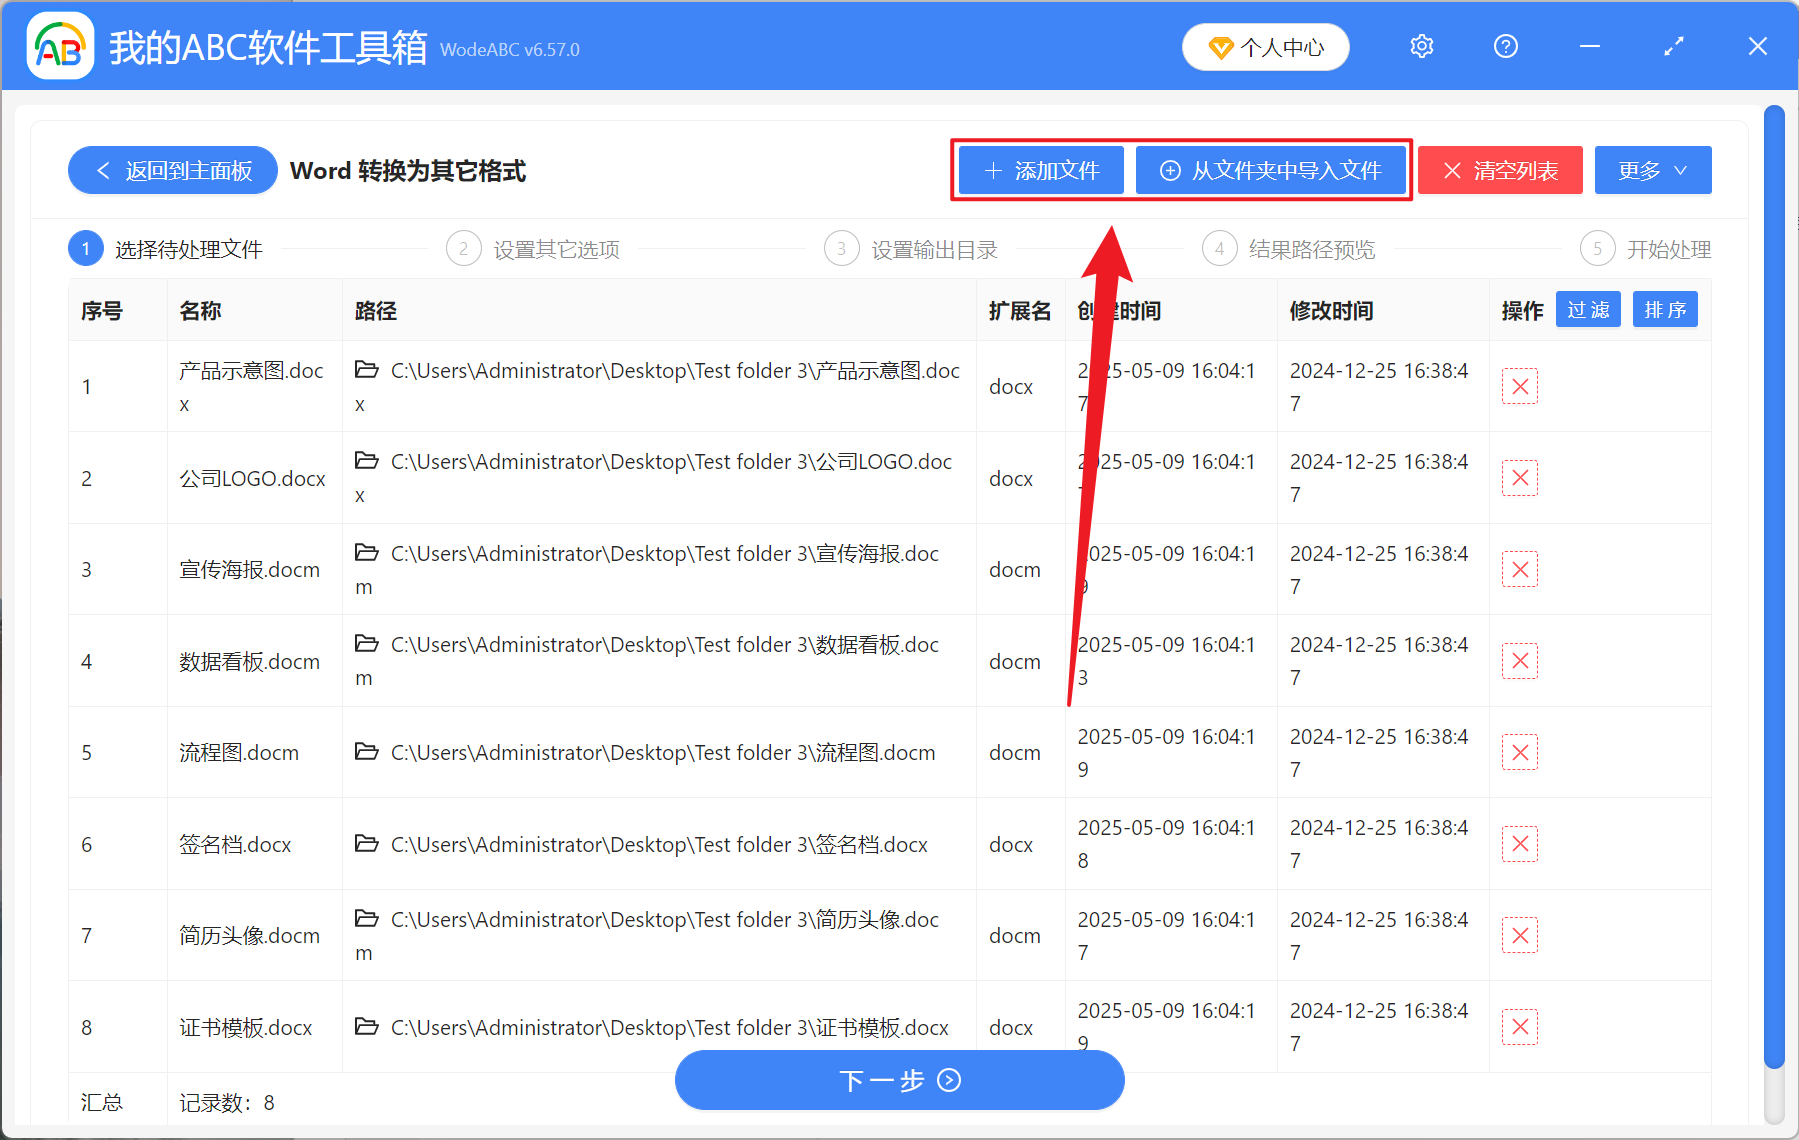Click the AB app logo icon
This screenshot has height=1140, width=1799.
tap(60, 46)
